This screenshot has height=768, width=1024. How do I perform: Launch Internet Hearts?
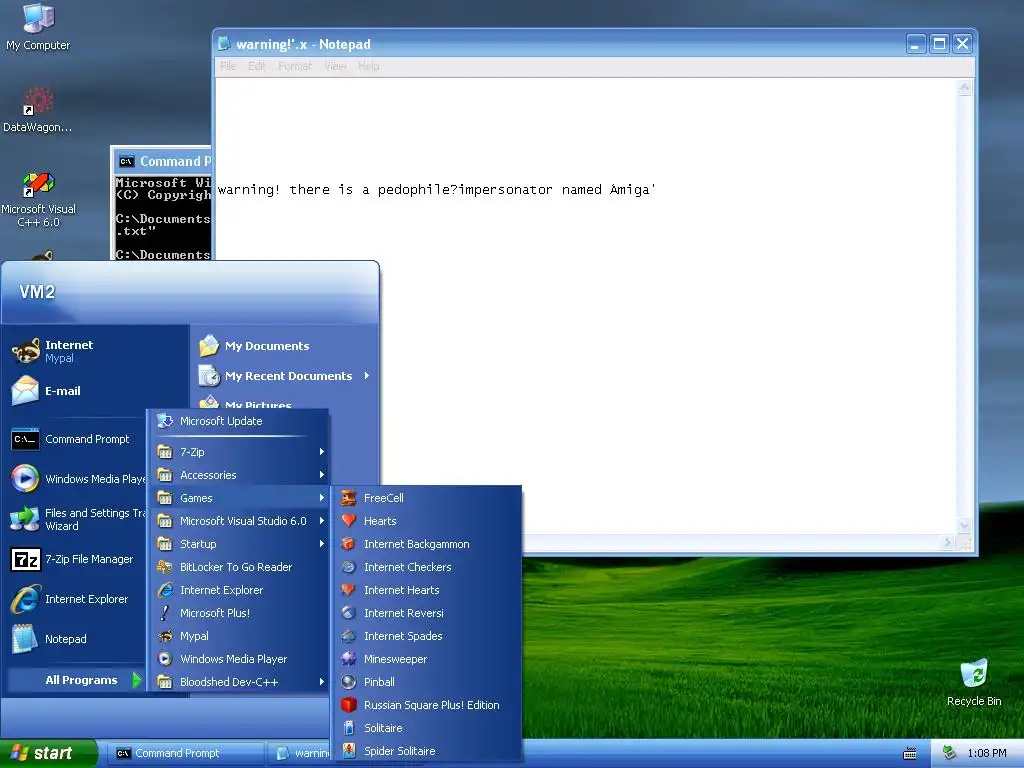tap(426, 590)
